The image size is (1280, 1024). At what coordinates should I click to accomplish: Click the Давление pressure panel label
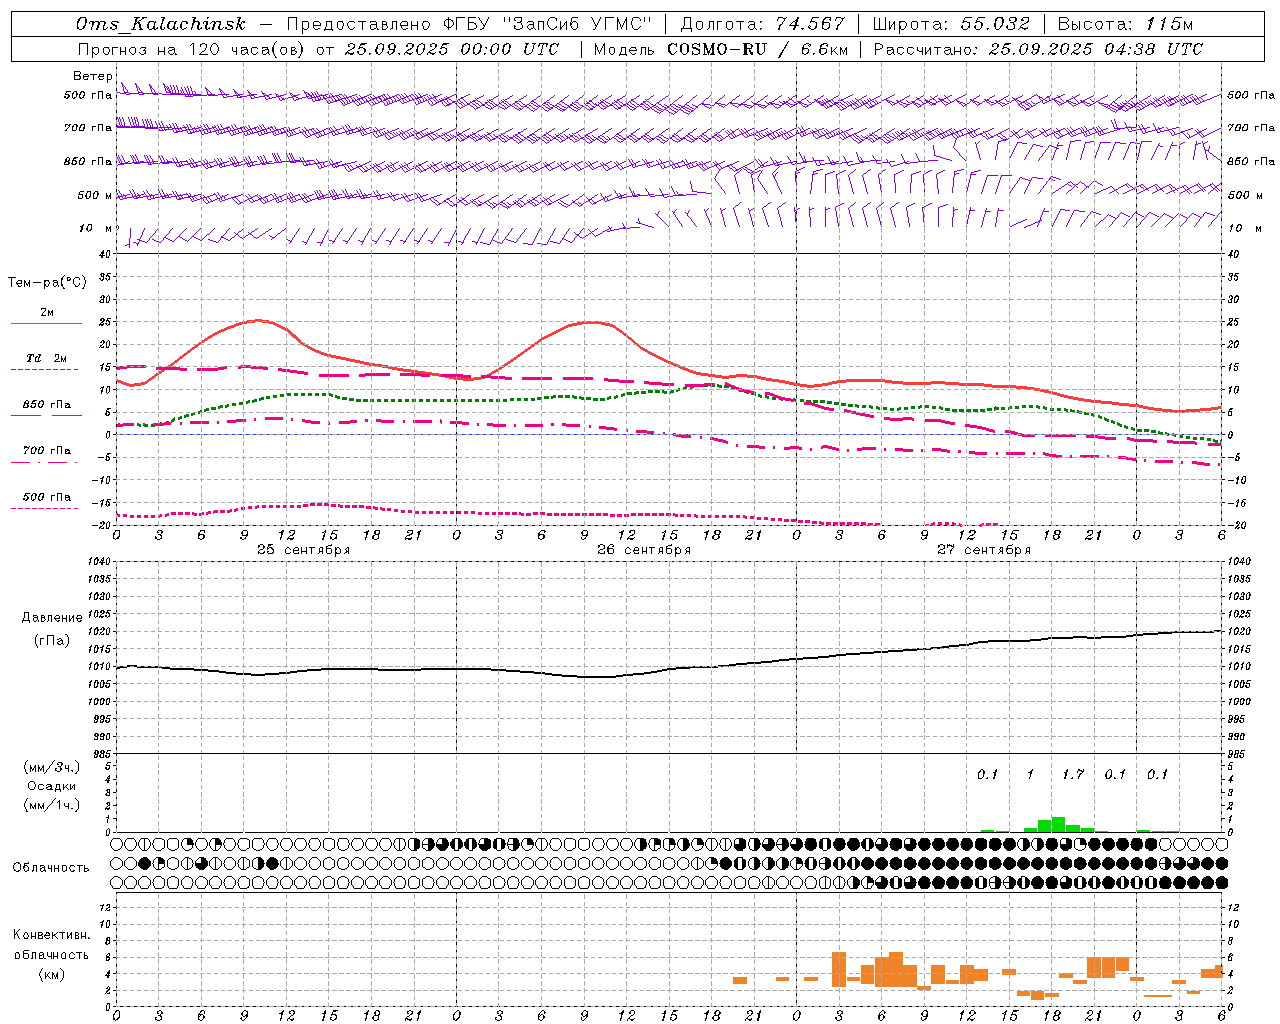click(x=52, y=618)
